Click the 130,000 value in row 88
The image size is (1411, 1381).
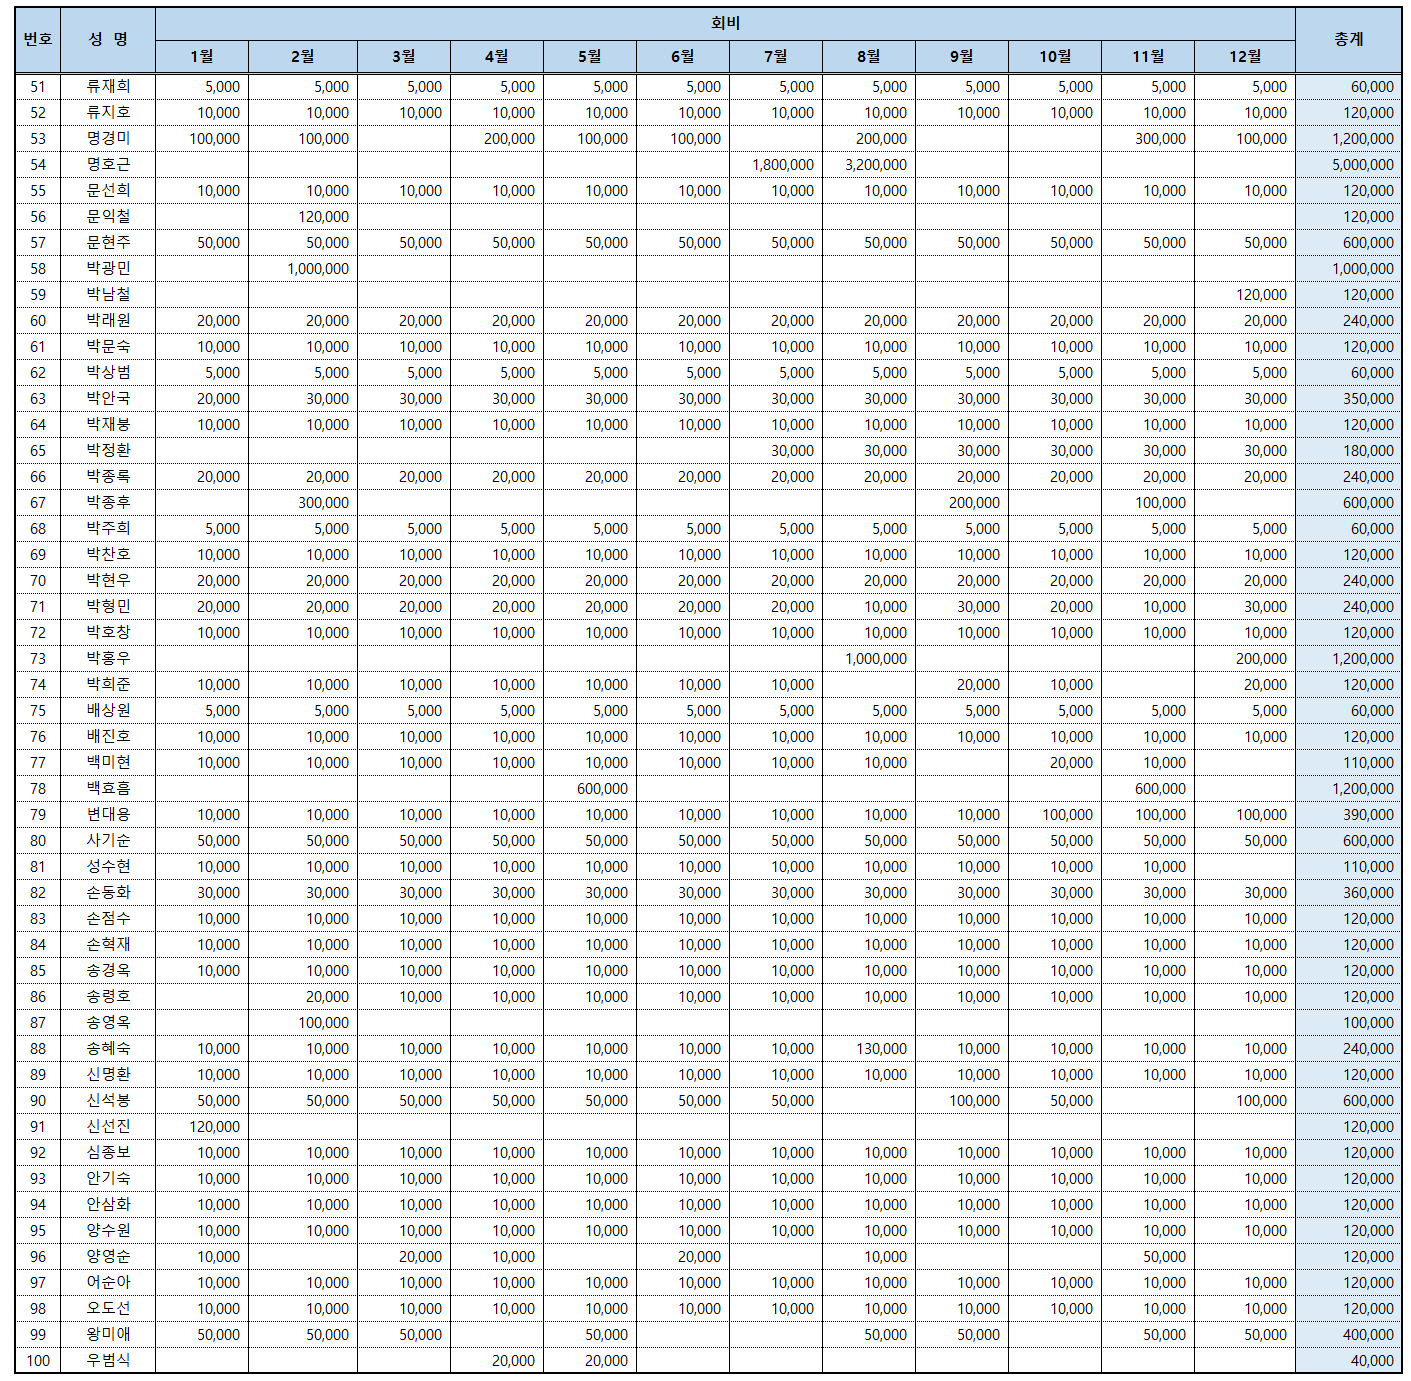pyautogui.click(x=880, y=1049)
